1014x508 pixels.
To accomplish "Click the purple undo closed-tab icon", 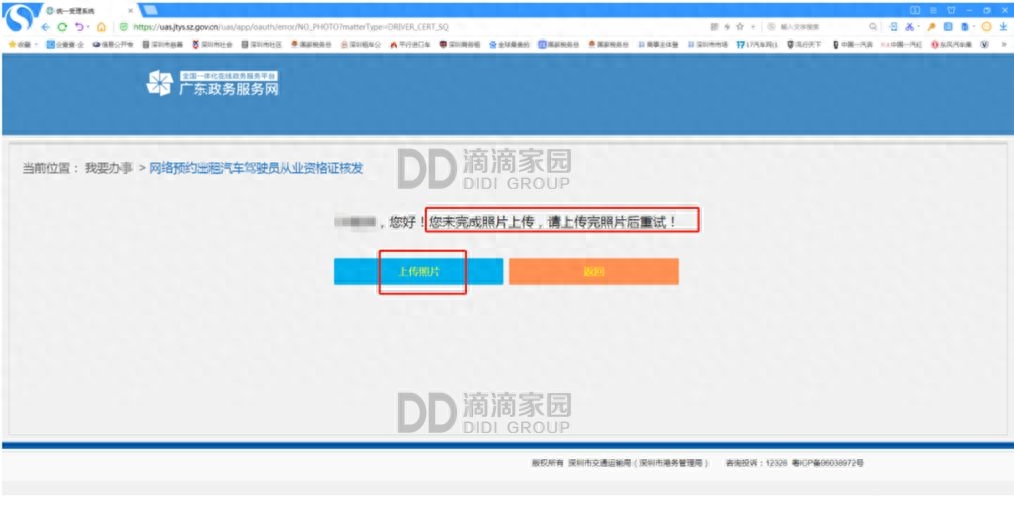I will (79, 26).
